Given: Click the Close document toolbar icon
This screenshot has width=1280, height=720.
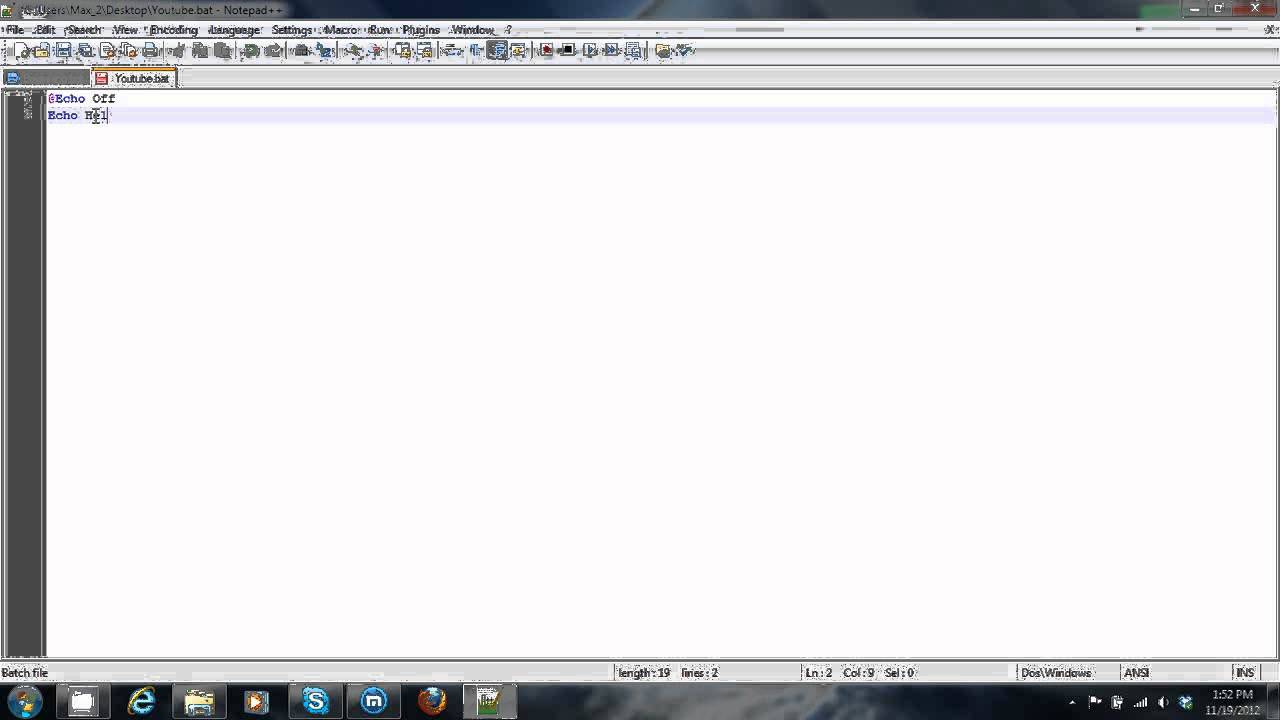Looking at the screenshot, I should [109, 50].
